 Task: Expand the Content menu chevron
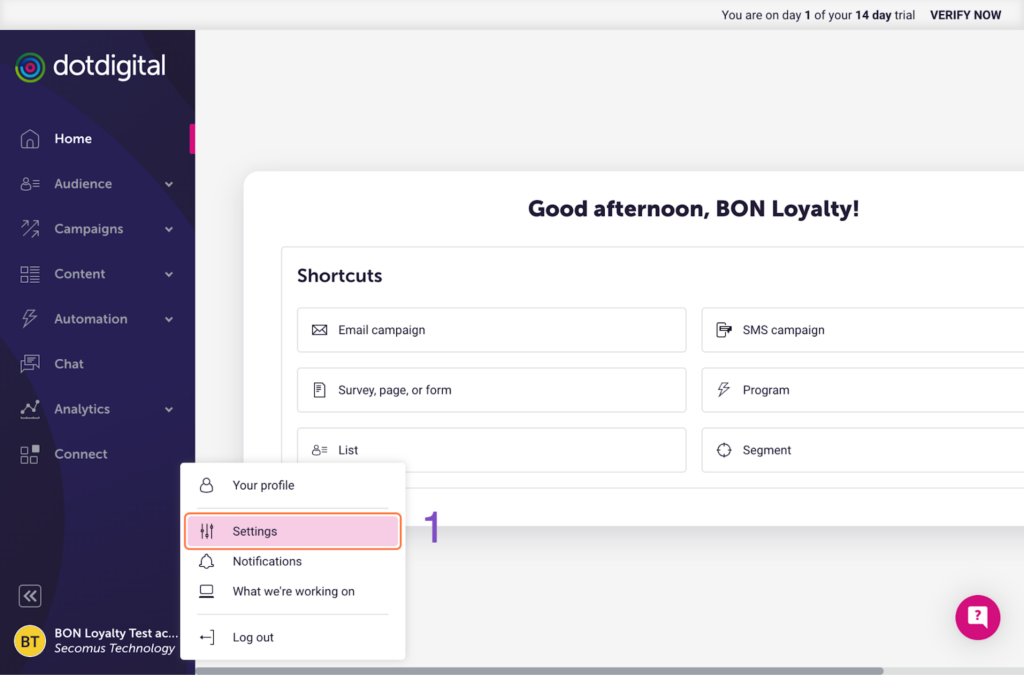click(169, 274)
